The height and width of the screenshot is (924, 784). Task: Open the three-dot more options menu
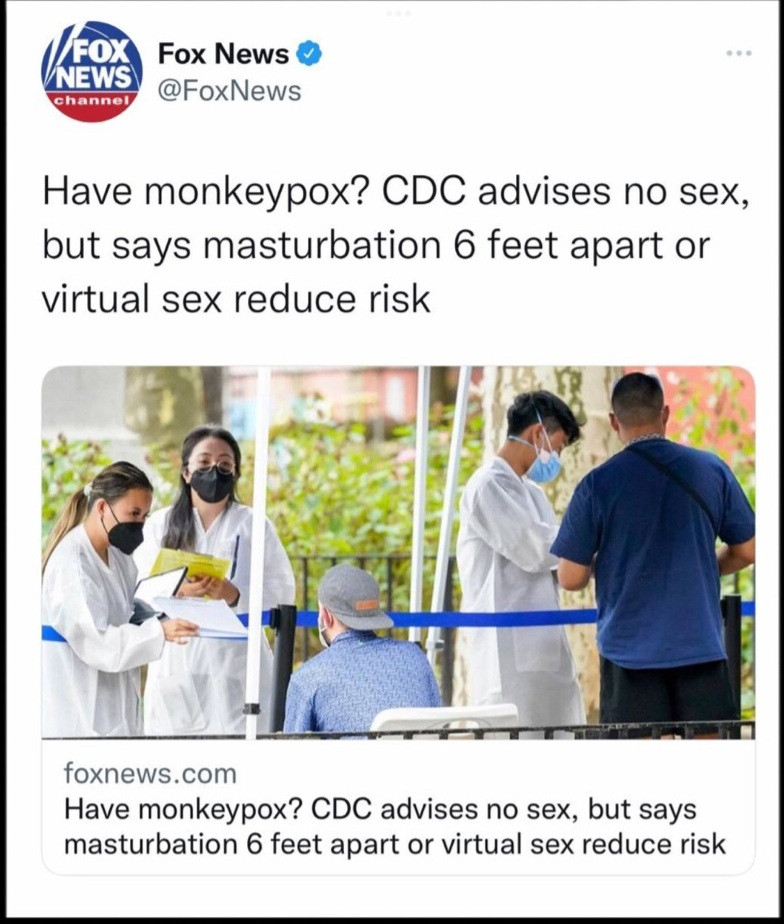(739, 54)
